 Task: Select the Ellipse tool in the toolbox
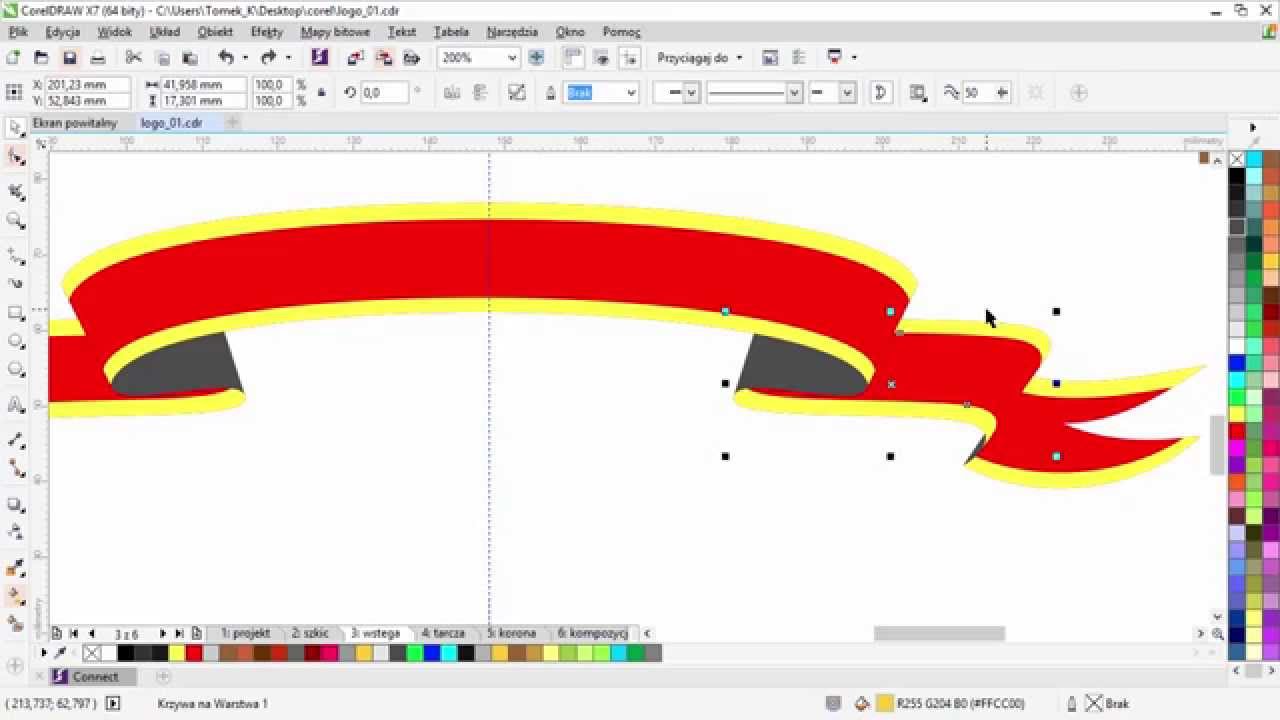(x=16, y=341)
